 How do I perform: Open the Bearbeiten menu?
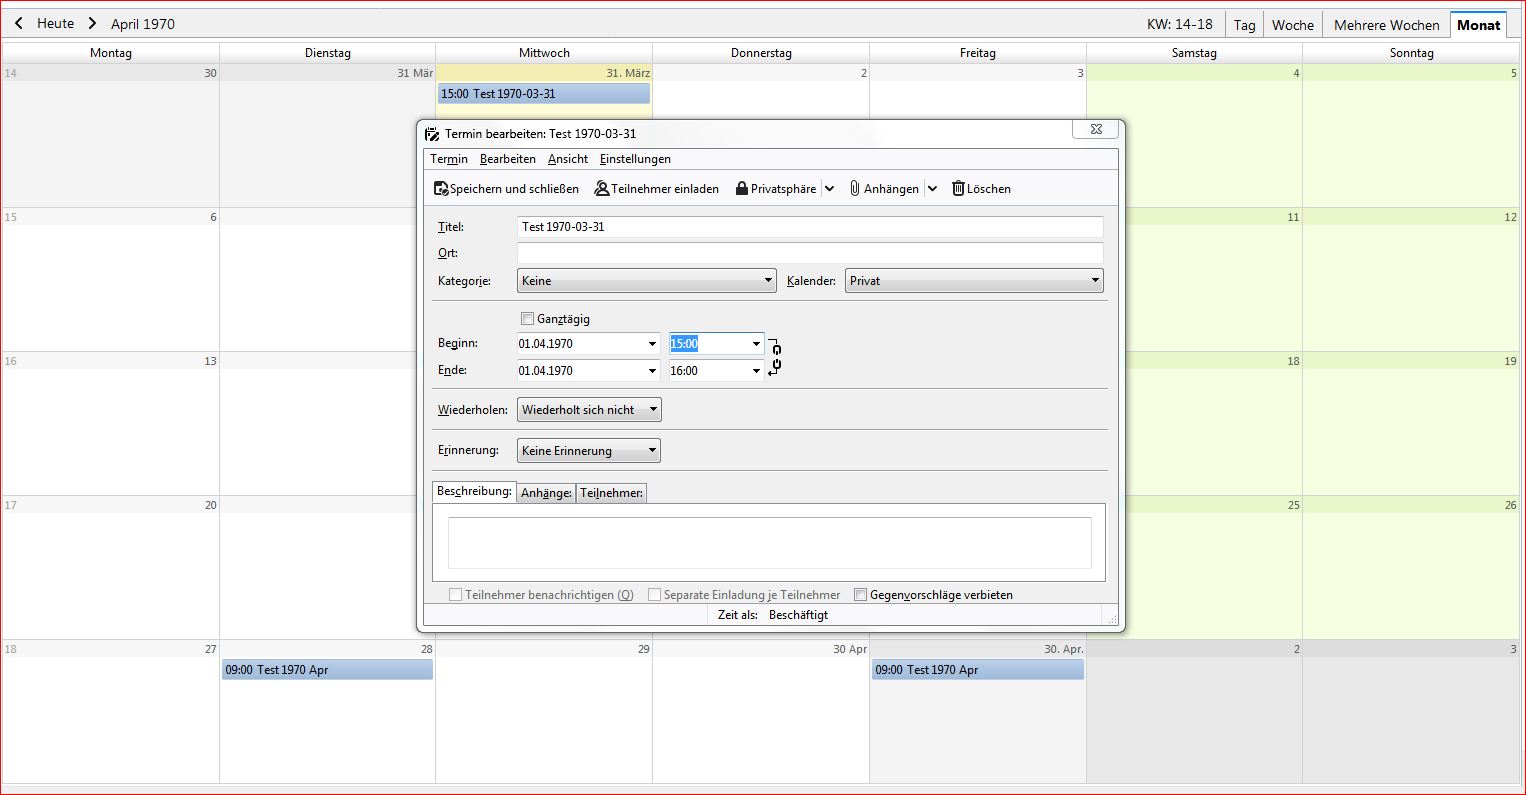tap(507, 159)
